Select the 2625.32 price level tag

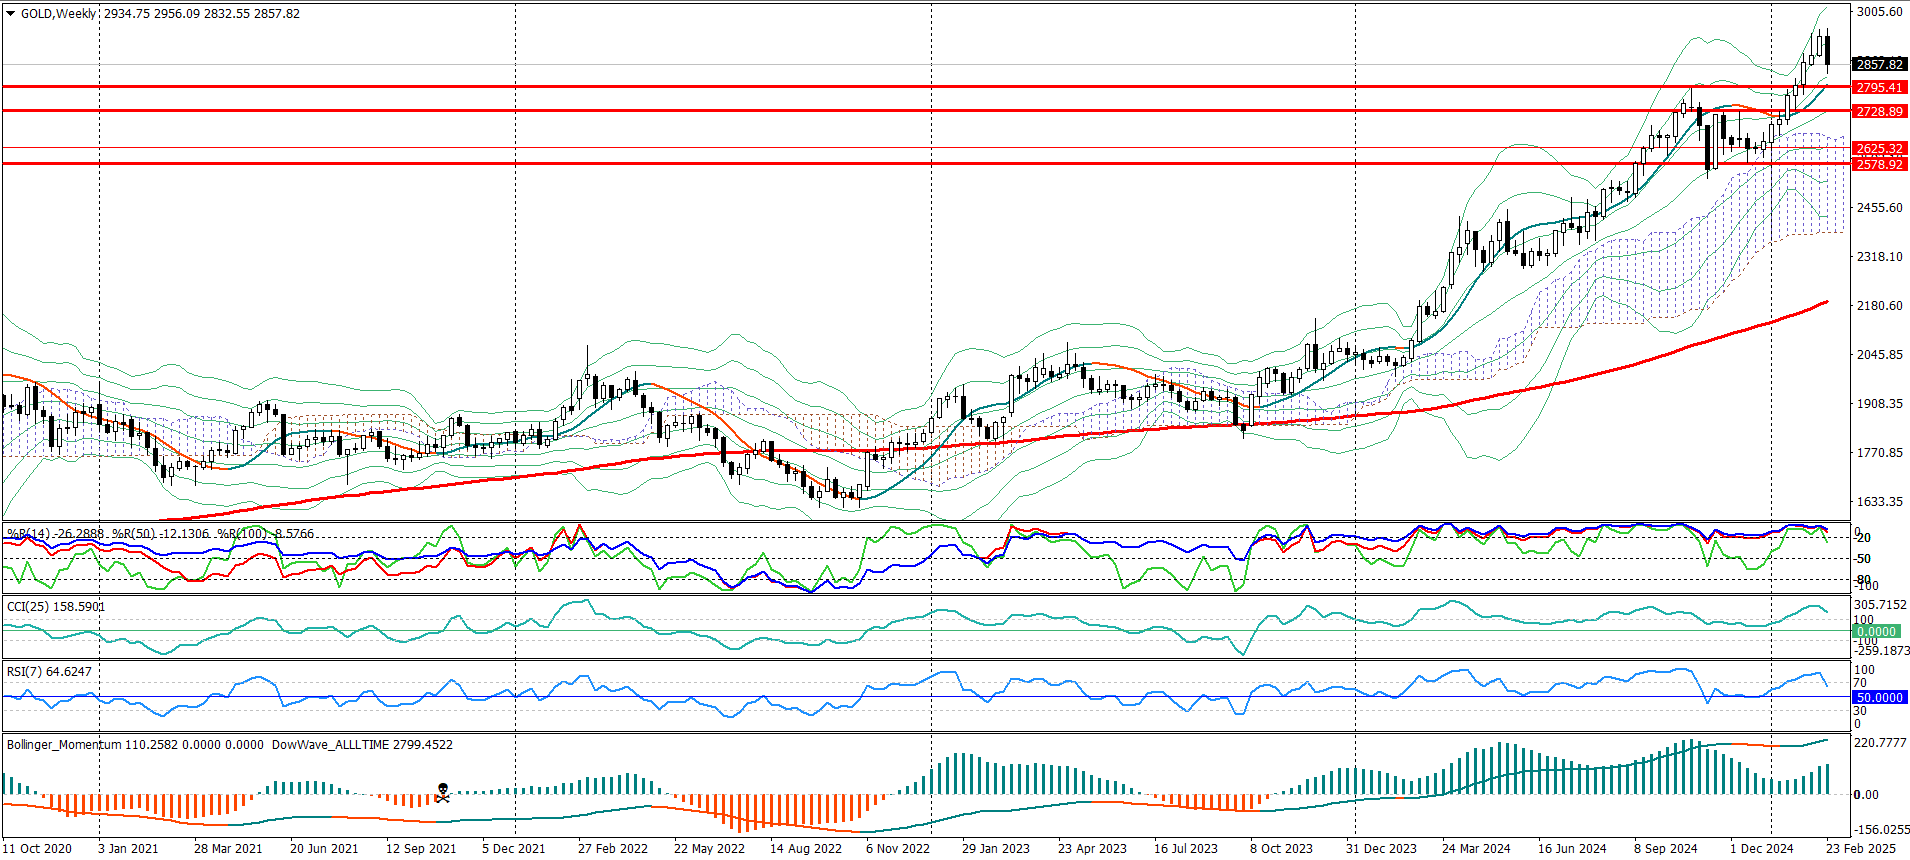[x=1879, y=149]
